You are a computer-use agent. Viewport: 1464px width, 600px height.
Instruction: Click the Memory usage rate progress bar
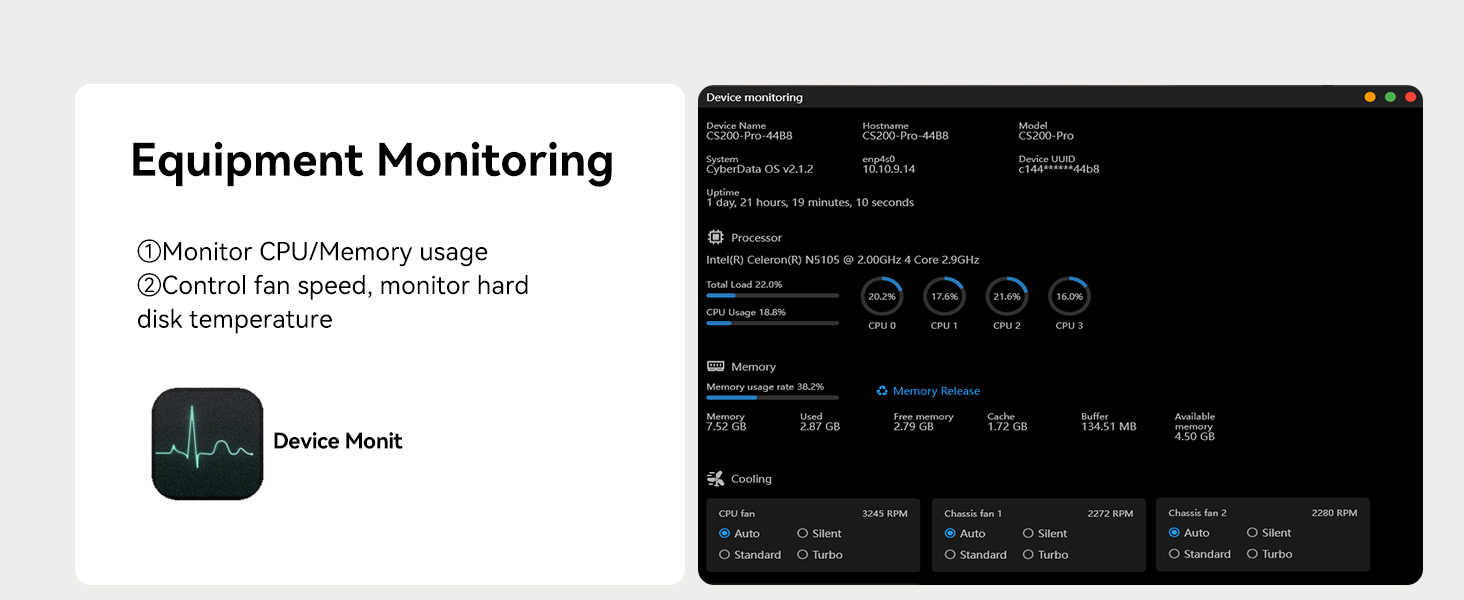[771, 399]
